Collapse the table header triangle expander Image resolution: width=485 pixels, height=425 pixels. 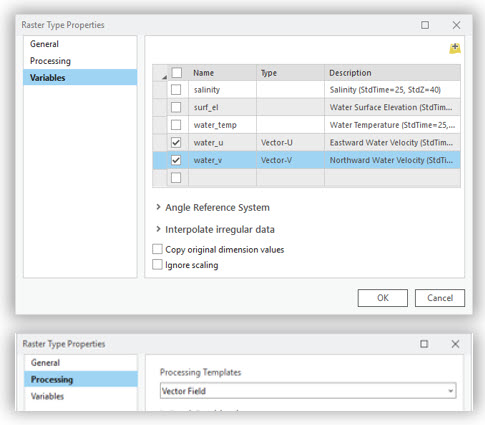click(x=164, y=77)
